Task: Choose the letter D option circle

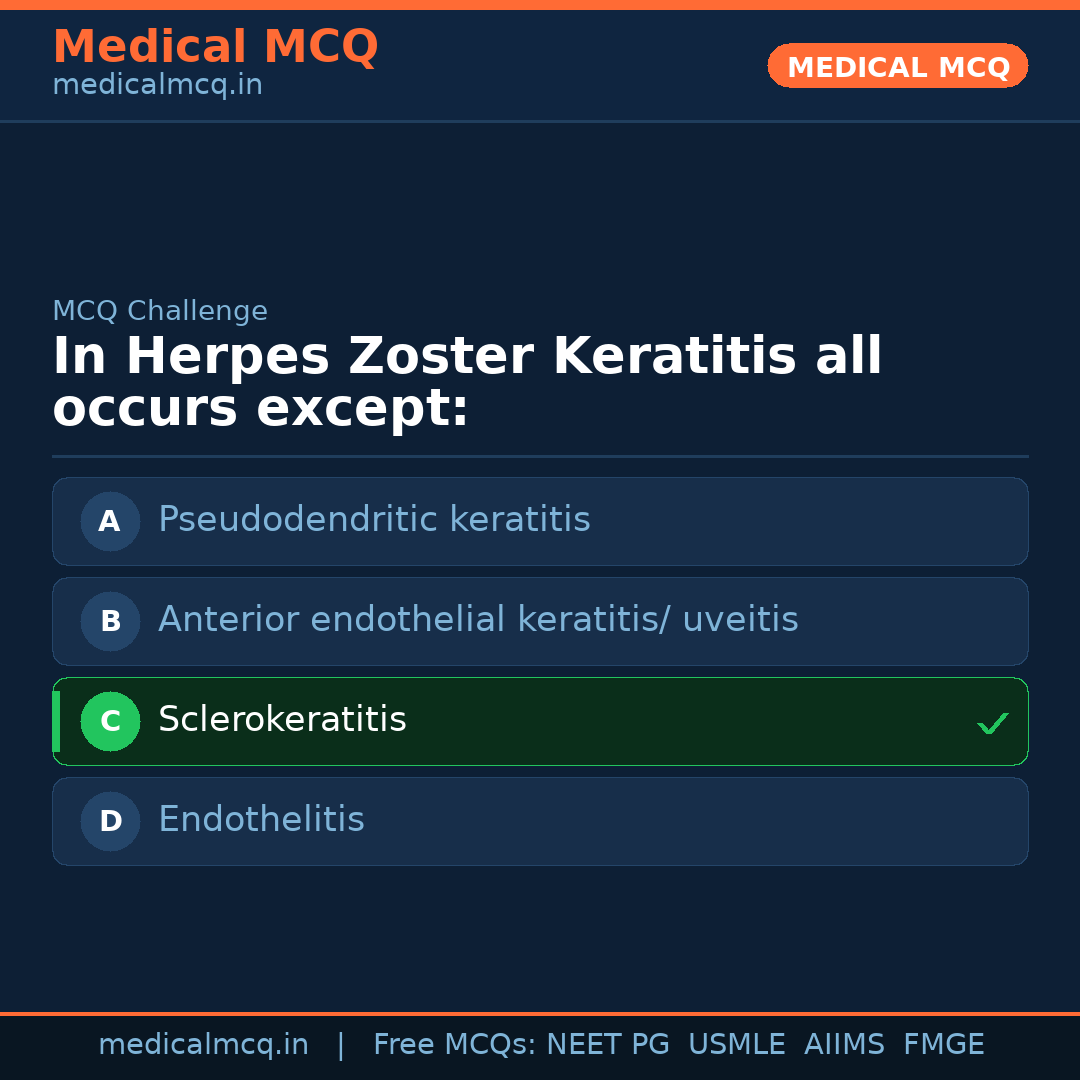Action: [110, 821]
